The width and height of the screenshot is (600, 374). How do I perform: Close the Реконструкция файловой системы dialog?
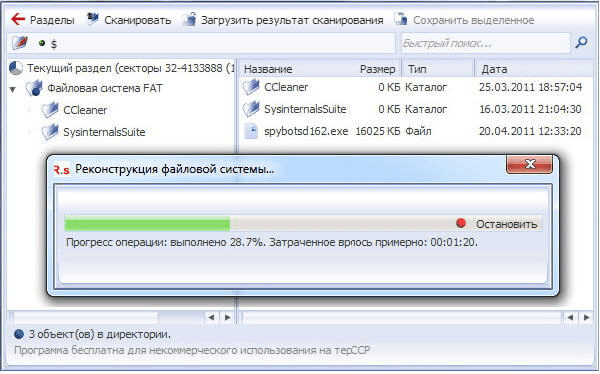529,165
